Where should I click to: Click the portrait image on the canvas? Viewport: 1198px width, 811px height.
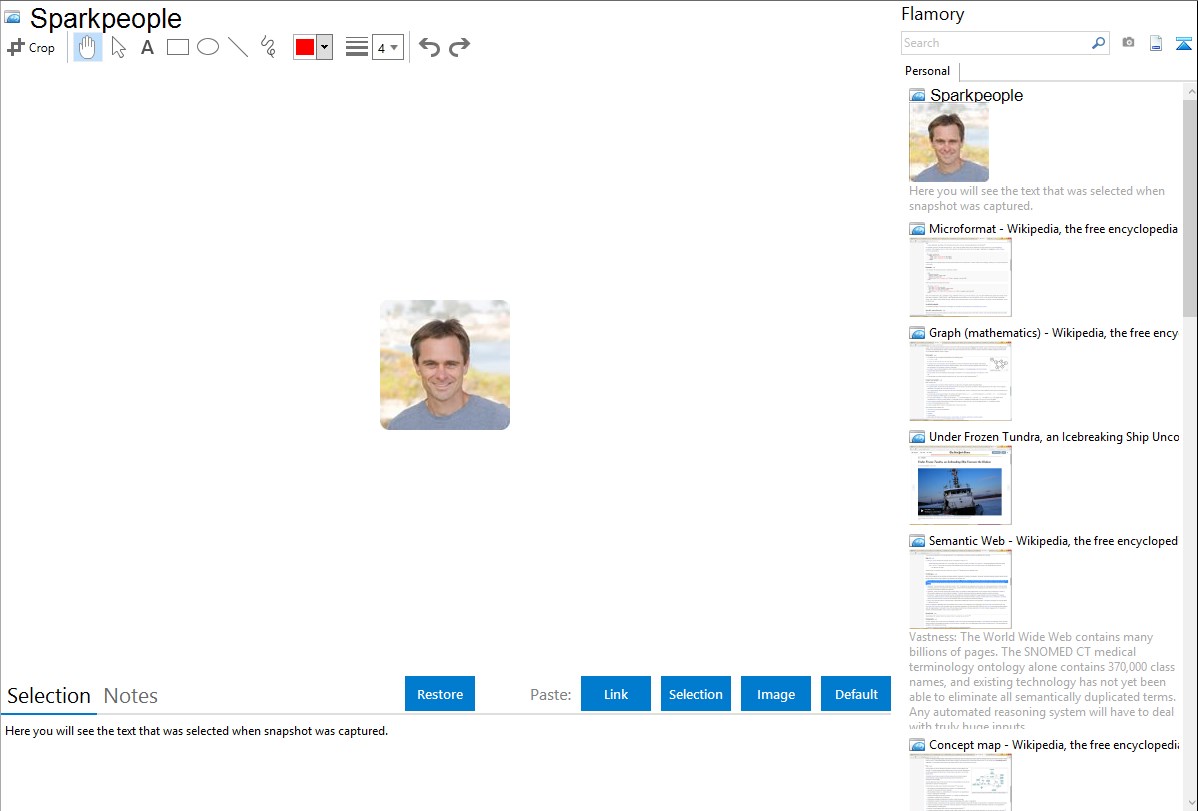pyautogui.click(x=445, y=365)
